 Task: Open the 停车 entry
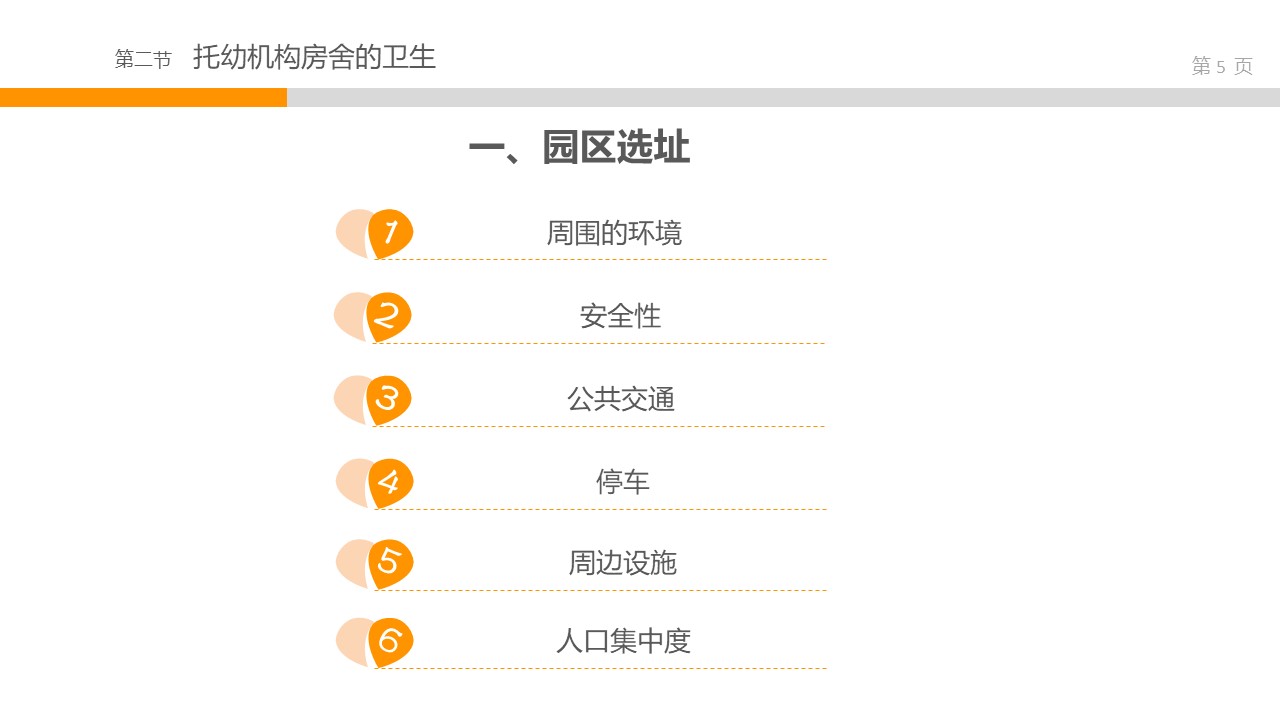click(622, 482)
